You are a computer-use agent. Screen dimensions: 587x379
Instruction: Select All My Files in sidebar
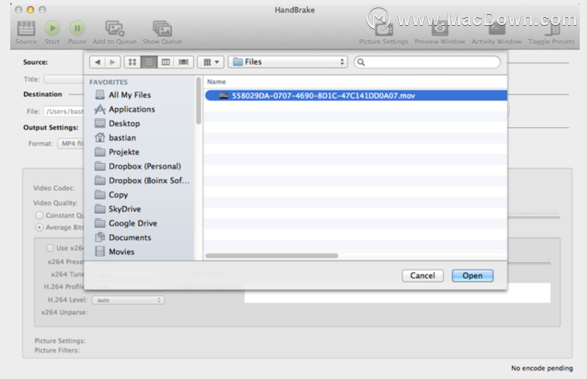click(x=130, y=95)
